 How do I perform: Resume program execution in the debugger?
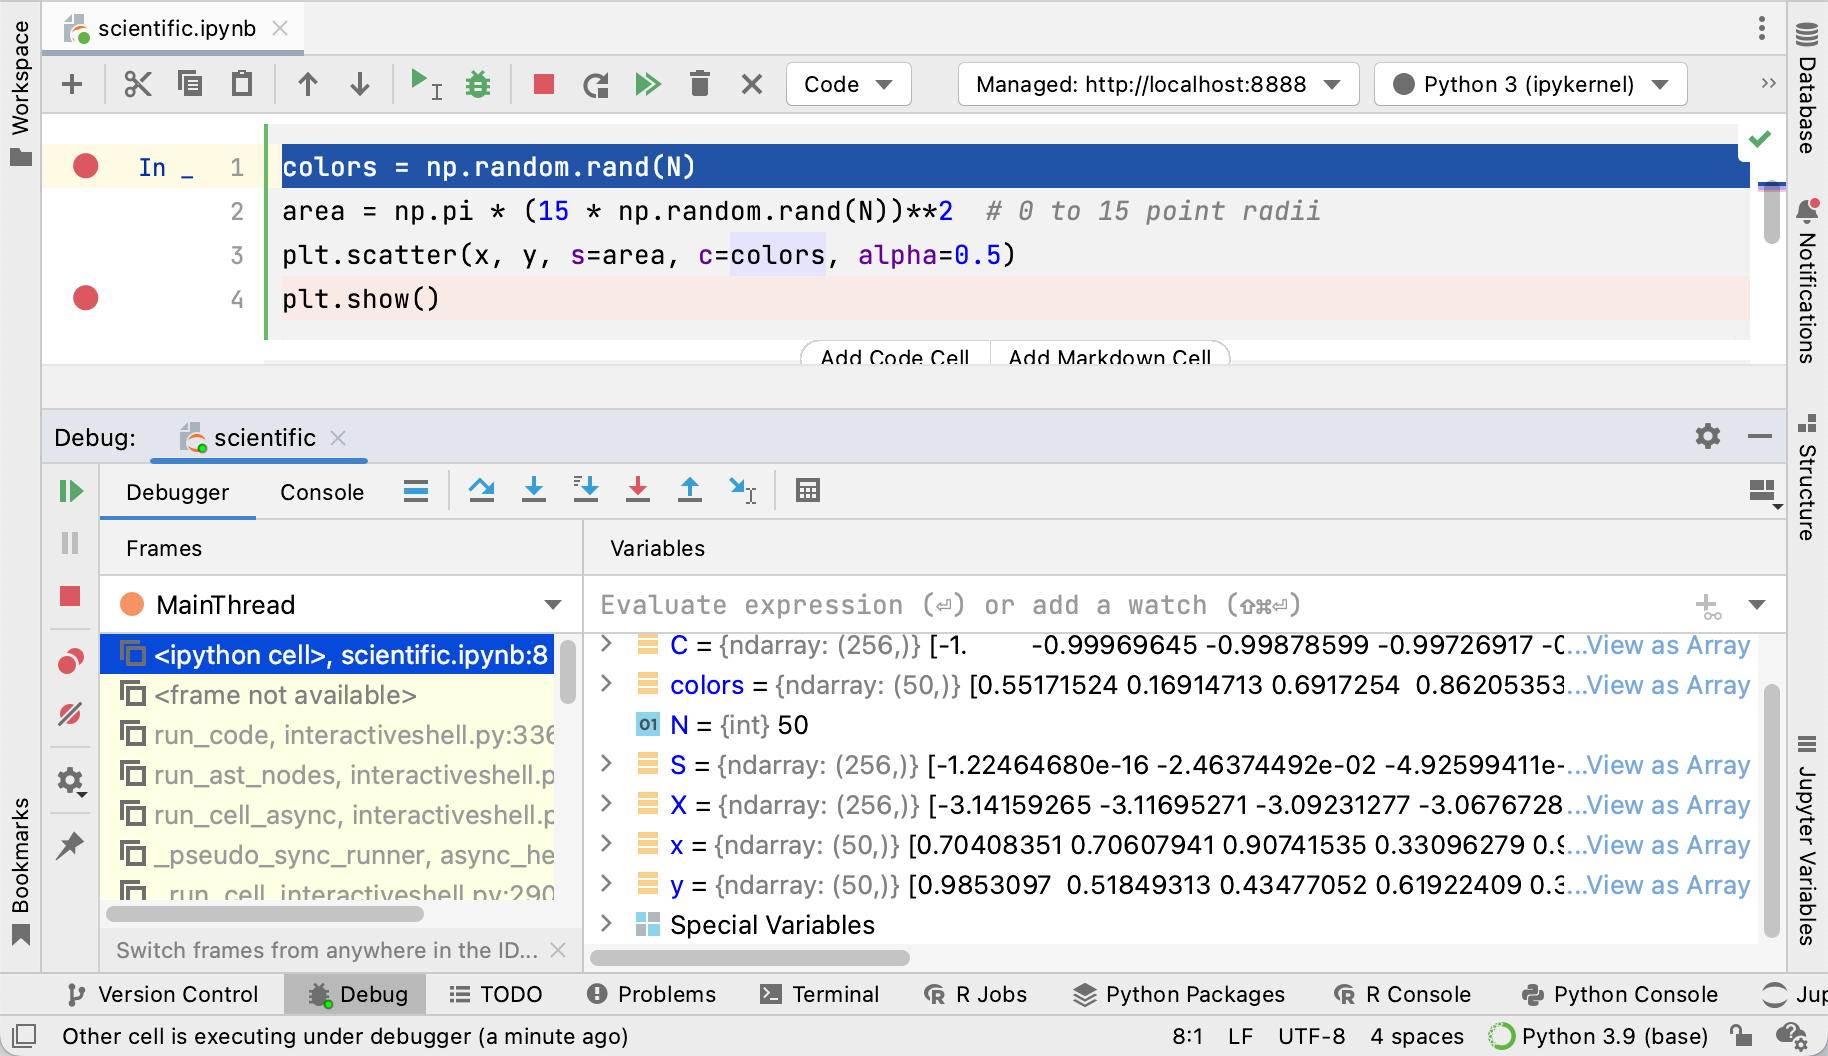click(70, 490)
